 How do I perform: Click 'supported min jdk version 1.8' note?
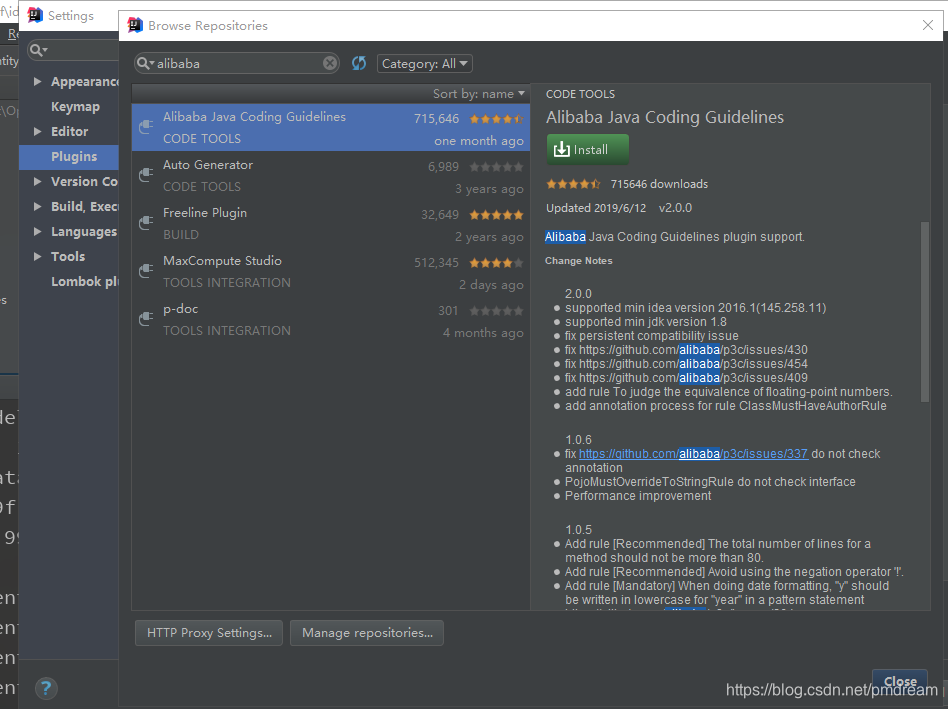646,322
